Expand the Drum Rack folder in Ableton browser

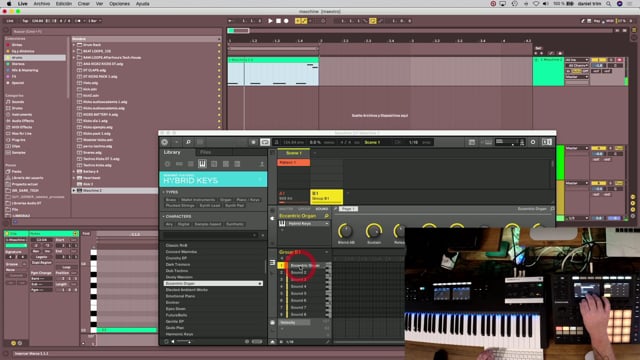[74, 45]
